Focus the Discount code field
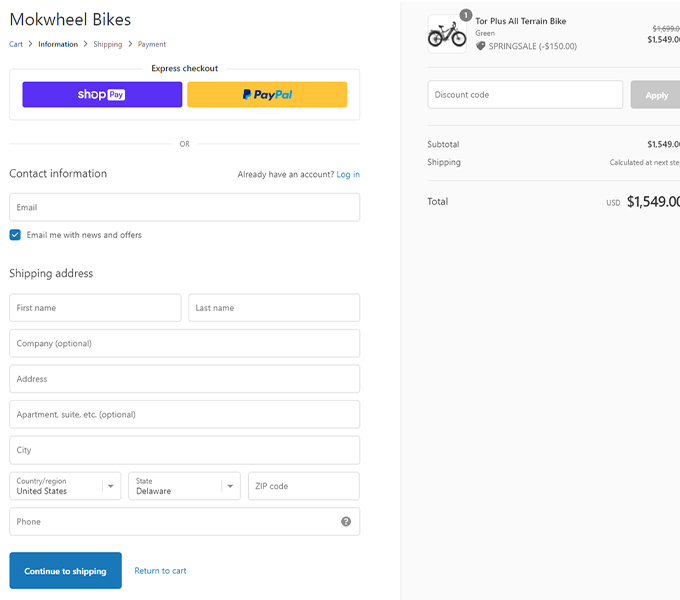680x600 pixels. tap(525, 95)
